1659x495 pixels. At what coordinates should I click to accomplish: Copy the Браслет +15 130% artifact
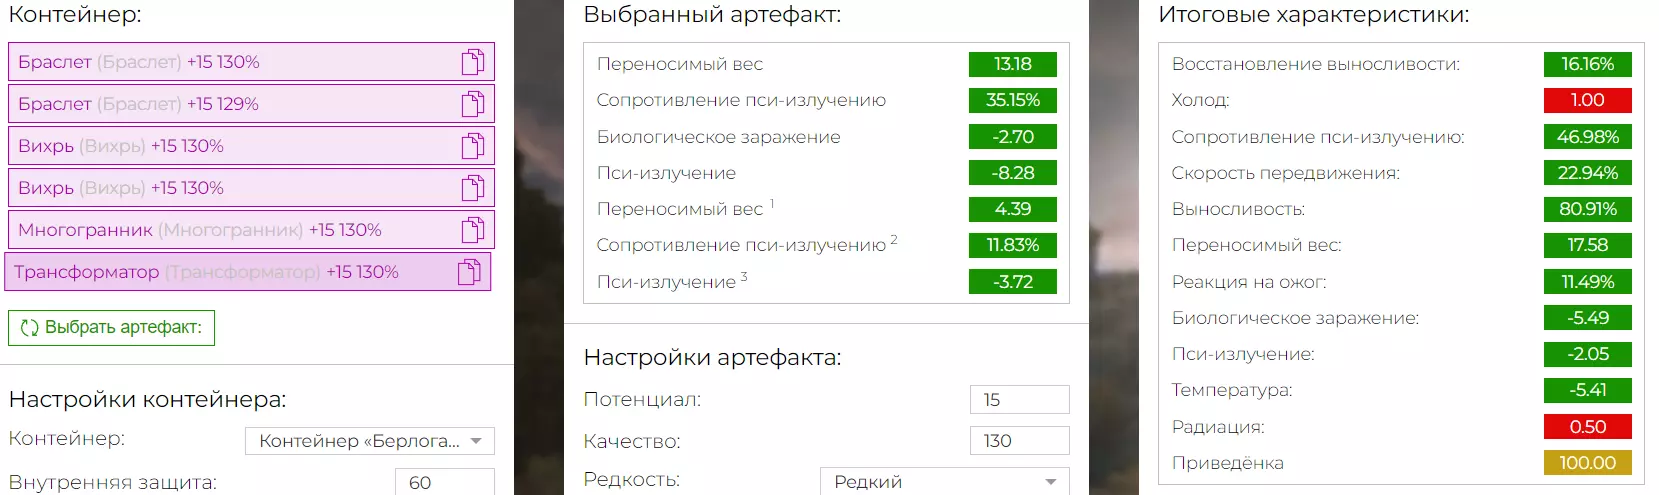473,62
